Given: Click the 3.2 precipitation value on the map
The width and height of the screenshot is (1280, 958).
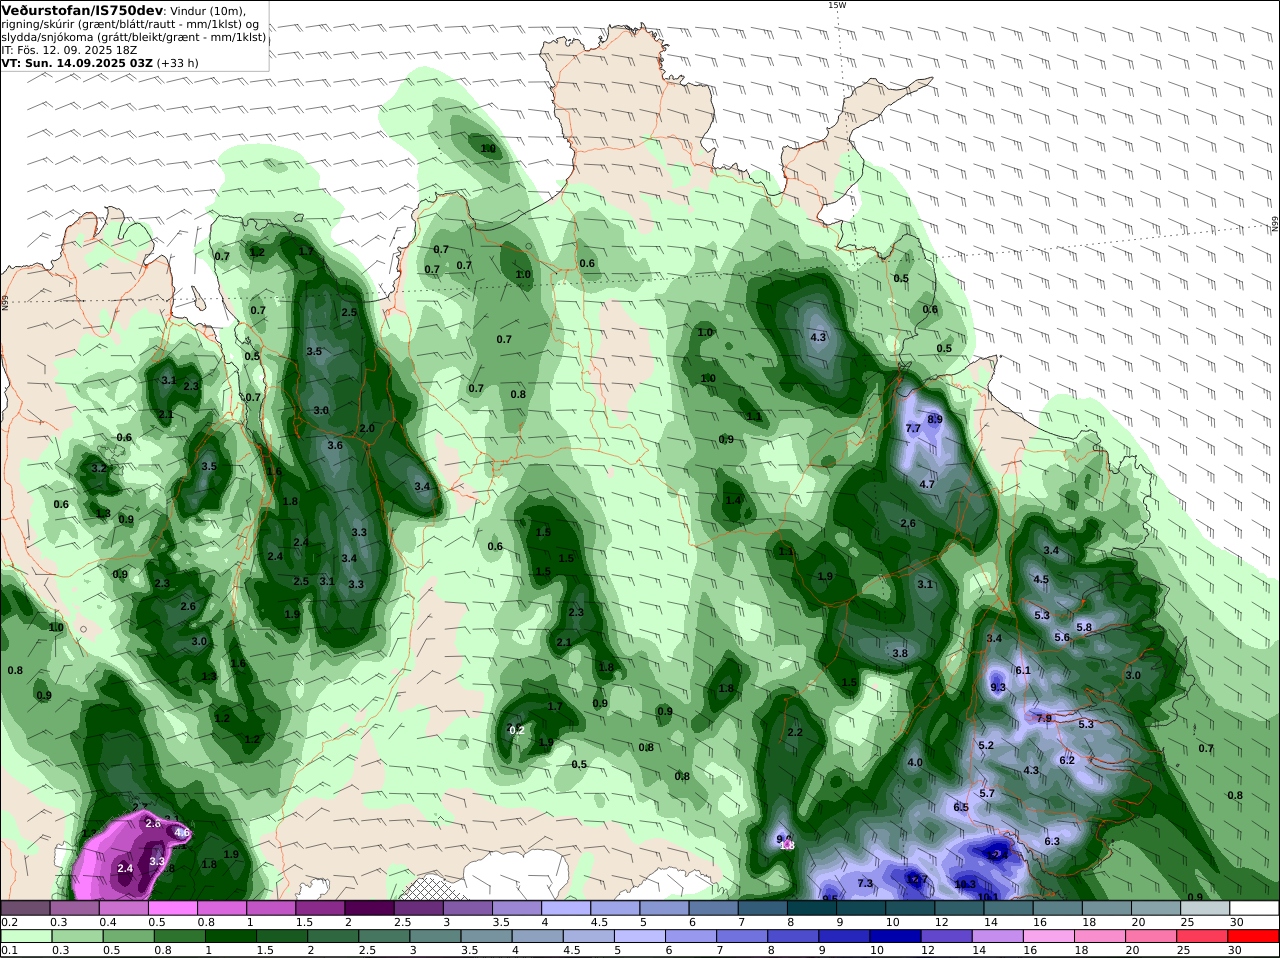Looking at the screenshot, I should point(98,468).
